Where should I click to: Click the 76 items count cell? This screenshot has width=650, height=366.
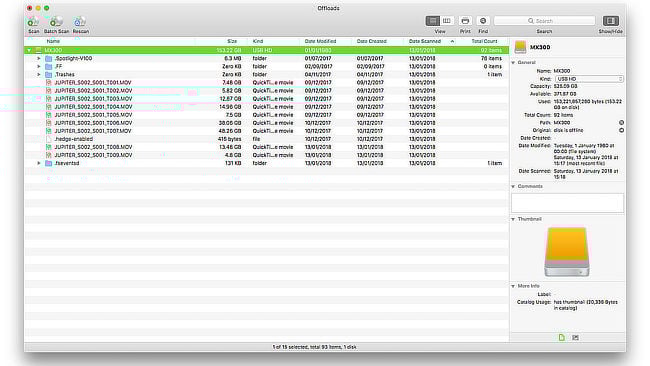pos(491,58)
